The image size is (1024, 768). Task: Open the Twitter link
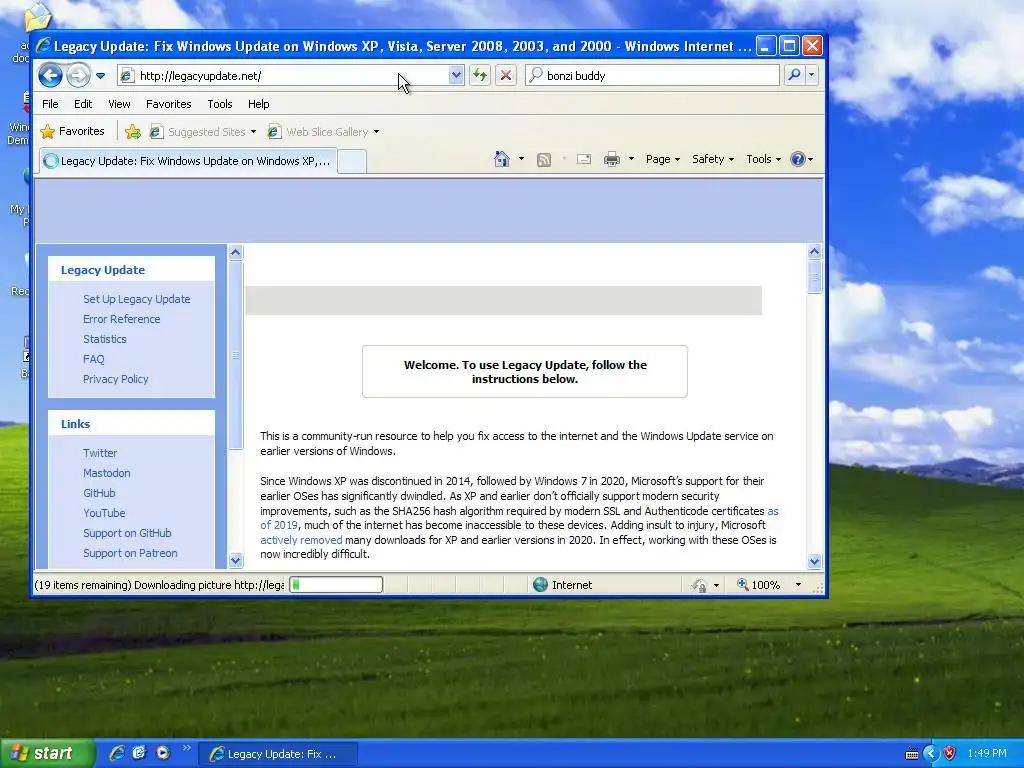click(x=100, y=453)
